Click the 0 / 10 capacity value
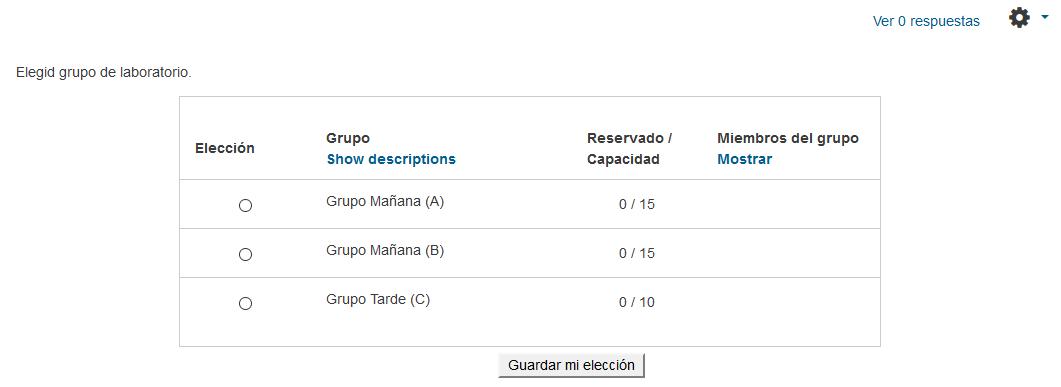This screenshot has height=387, width=1061. tap(637, 302)
